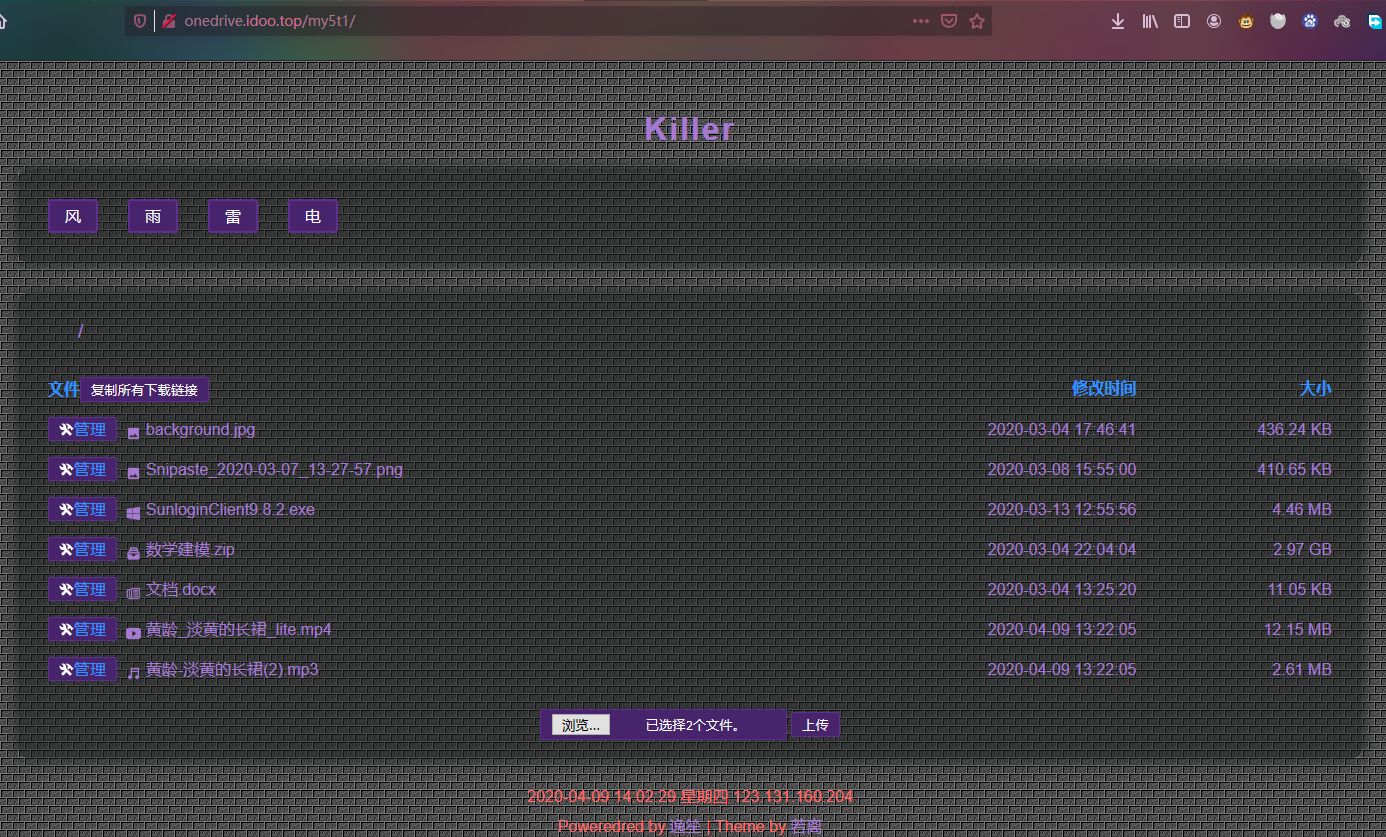
Task: Open SunloginClient9.8.2.exe link
Action: (x=230, y=510)
